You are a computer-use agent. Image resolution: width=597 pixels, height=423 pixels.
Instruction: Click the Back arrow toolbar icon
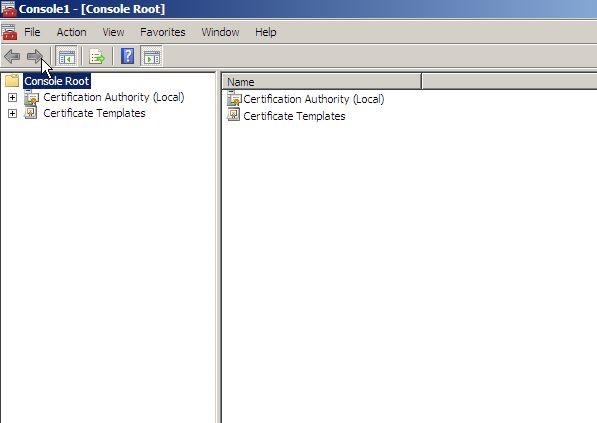tap(12, 56)
